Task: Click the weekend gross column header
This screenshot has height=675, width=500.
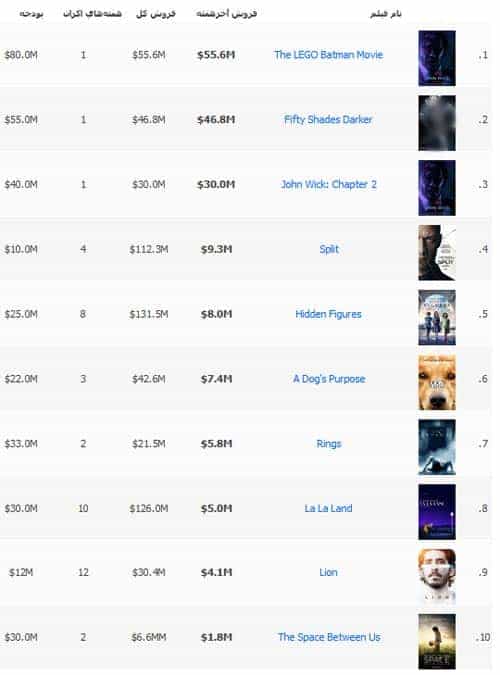Action: [x=227, y=14]
